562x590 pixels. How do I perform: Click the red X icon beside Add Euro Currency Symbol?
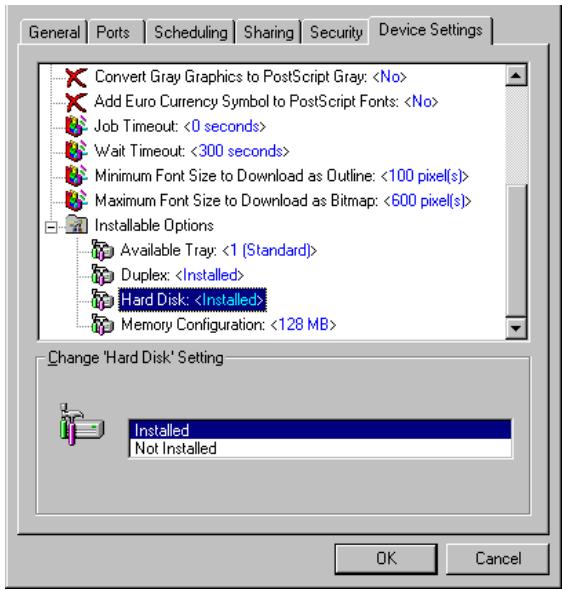click(76, 102)
